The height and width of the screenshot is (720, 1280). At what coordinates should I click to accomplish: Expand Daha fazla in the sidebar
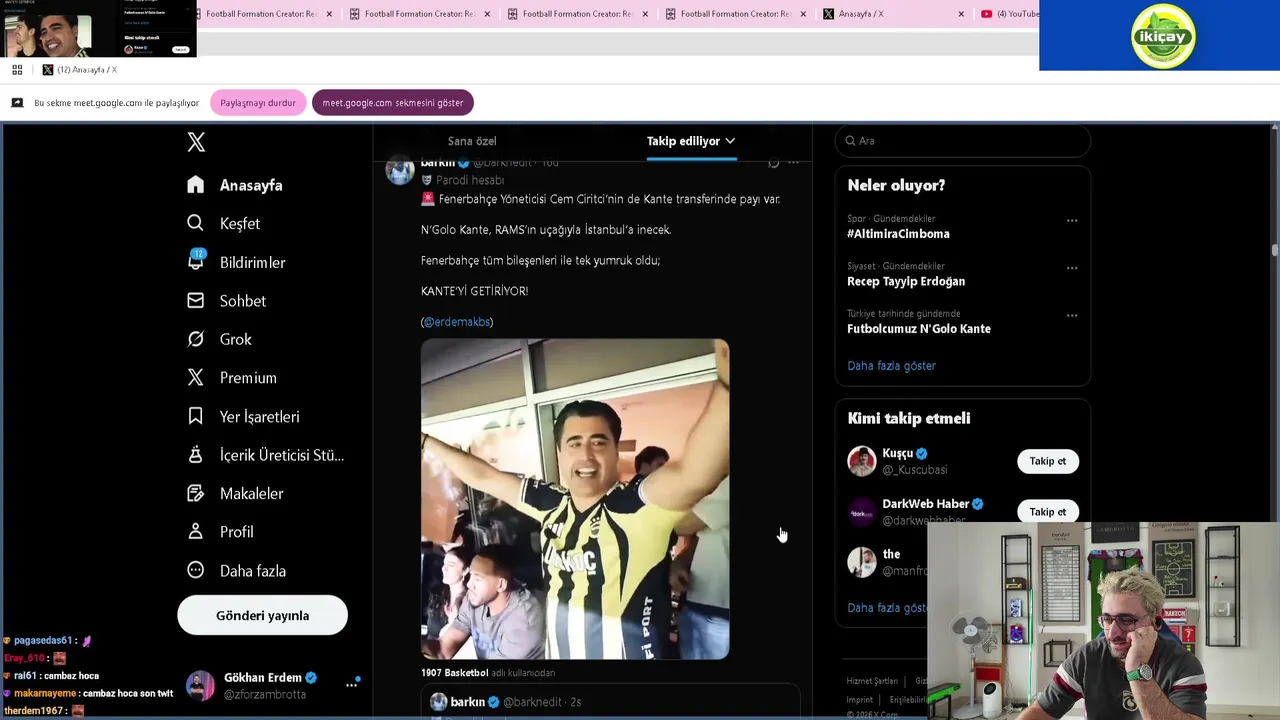238,571
